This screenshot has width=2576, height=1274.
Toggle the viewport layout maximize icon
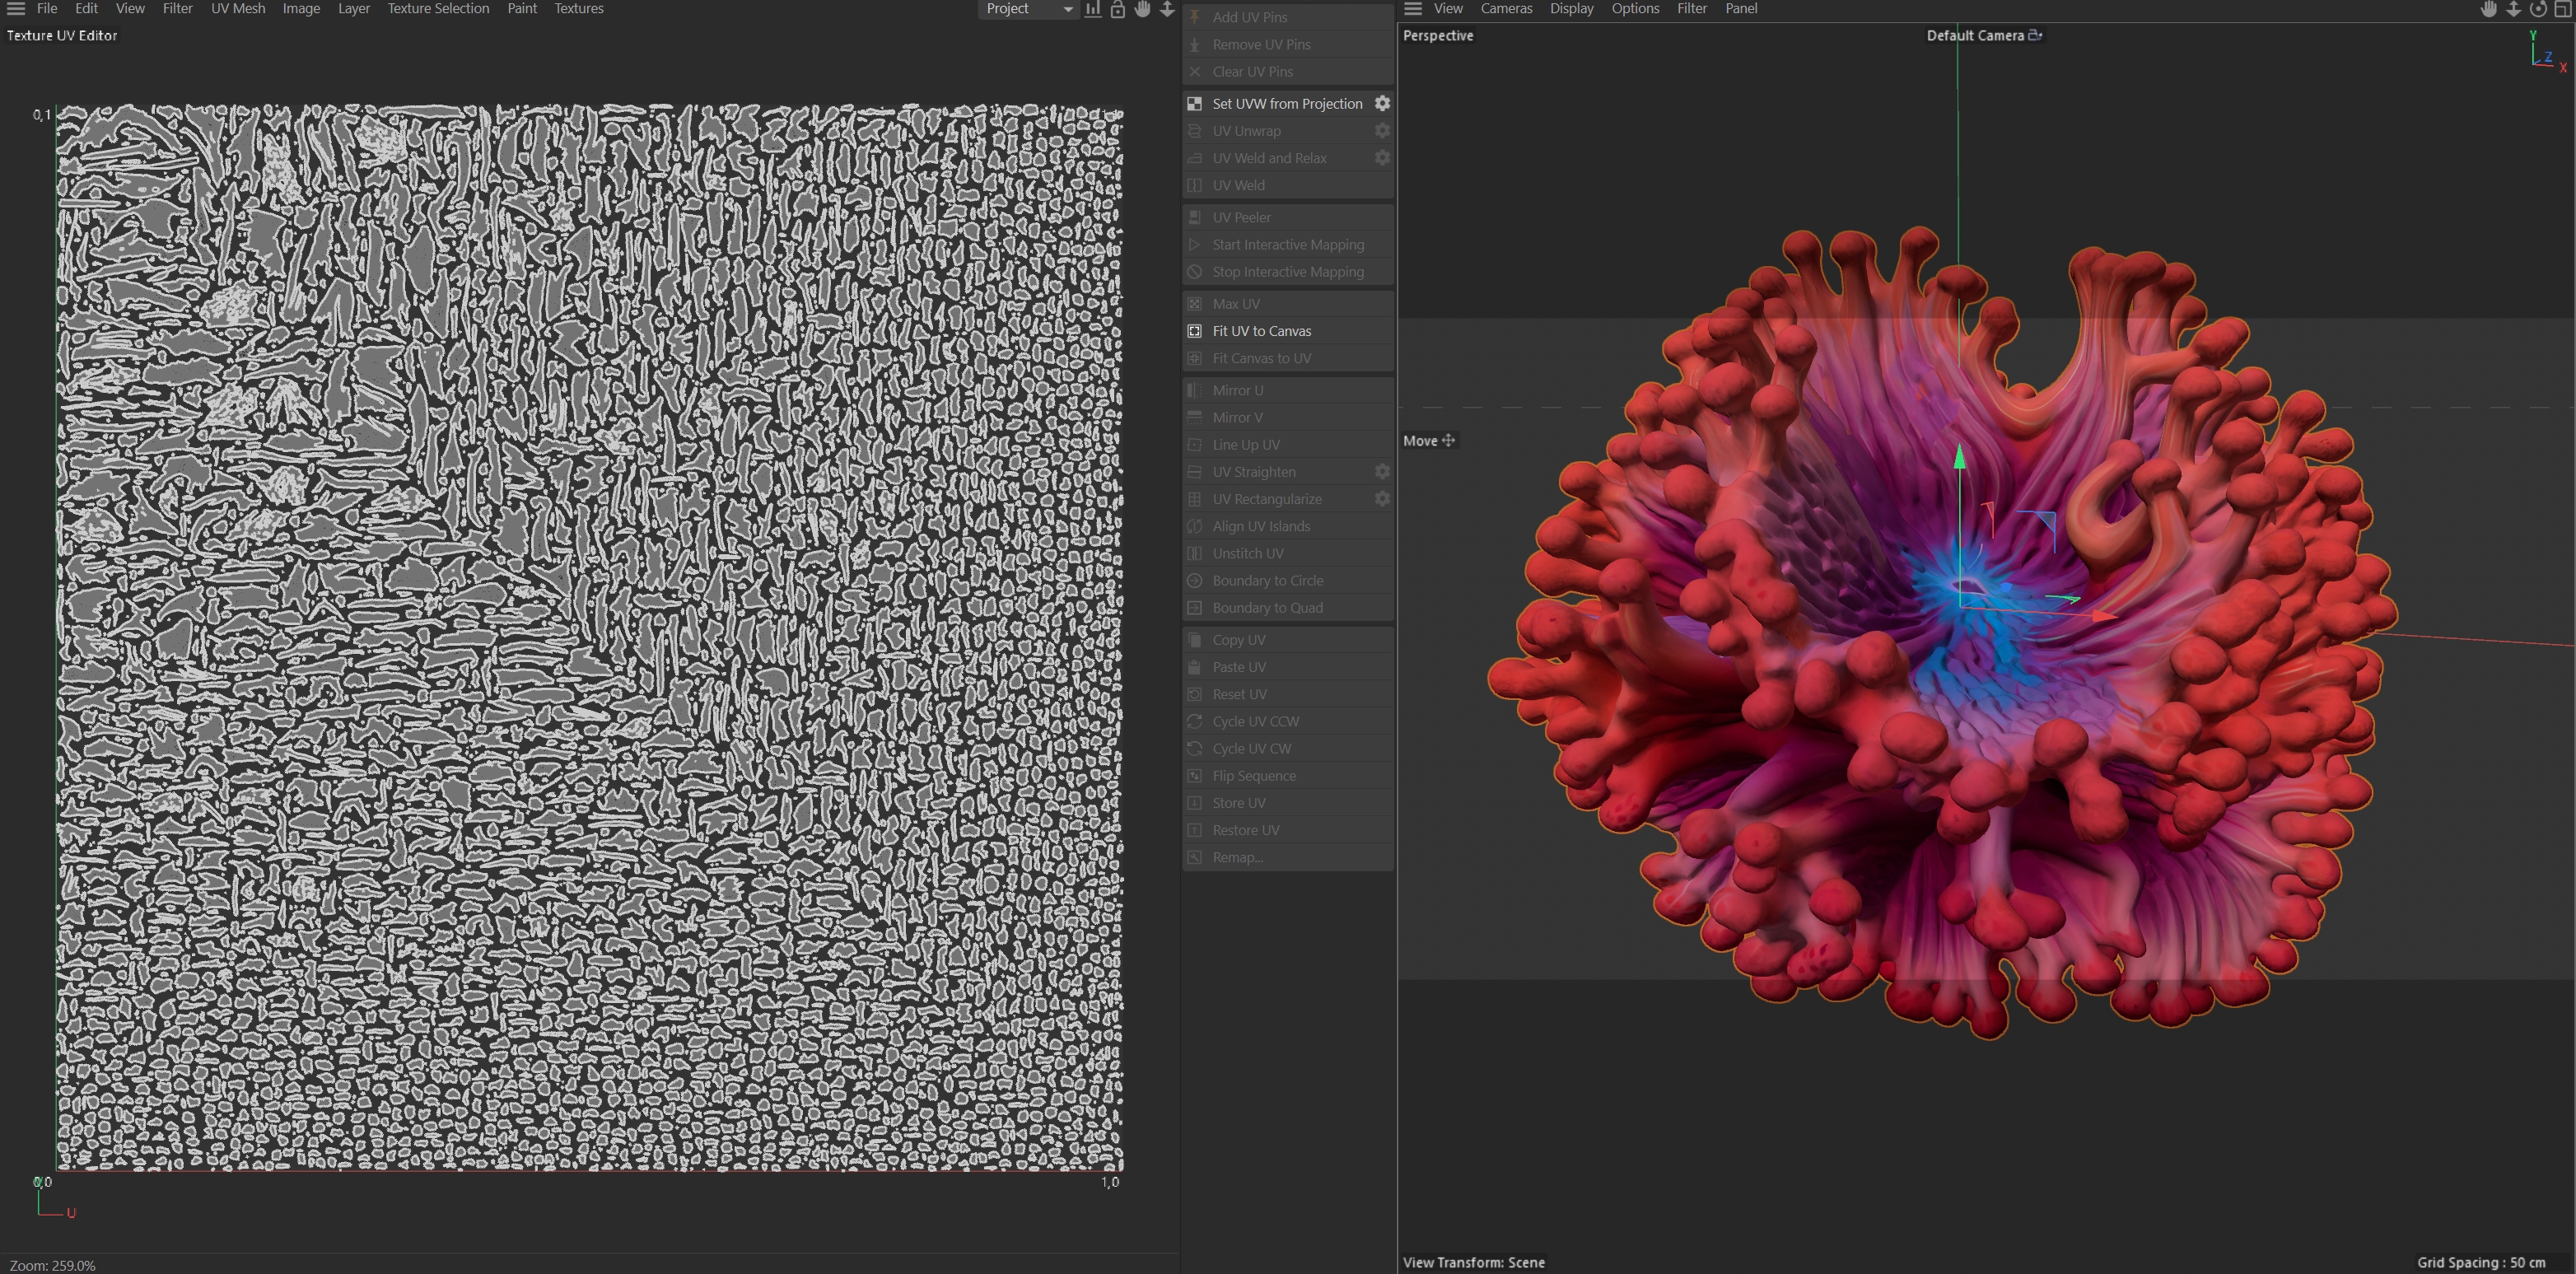(x=2563, y=9)
